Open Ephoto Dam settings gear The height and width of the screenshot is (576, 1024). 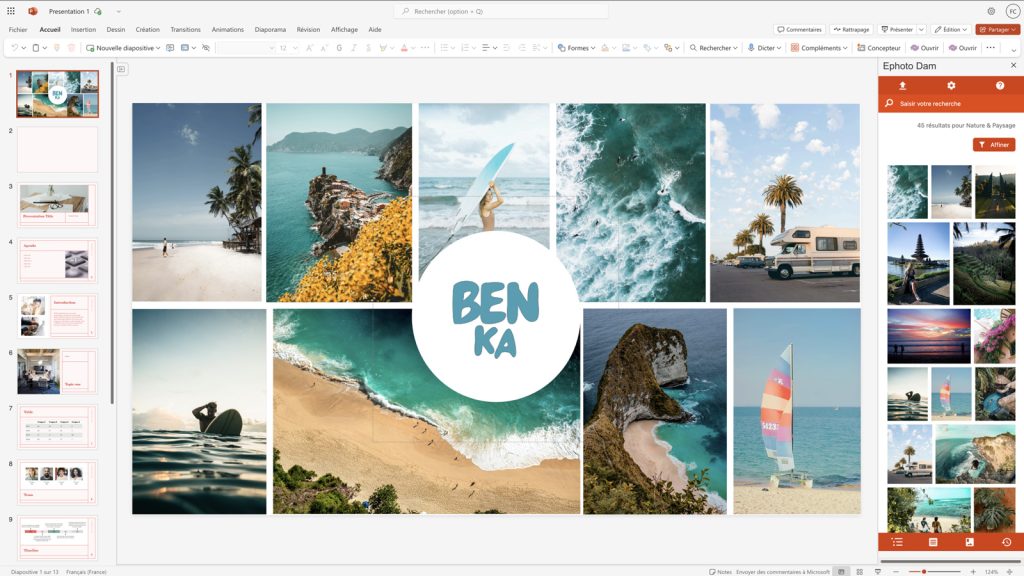tap(951, 86)
